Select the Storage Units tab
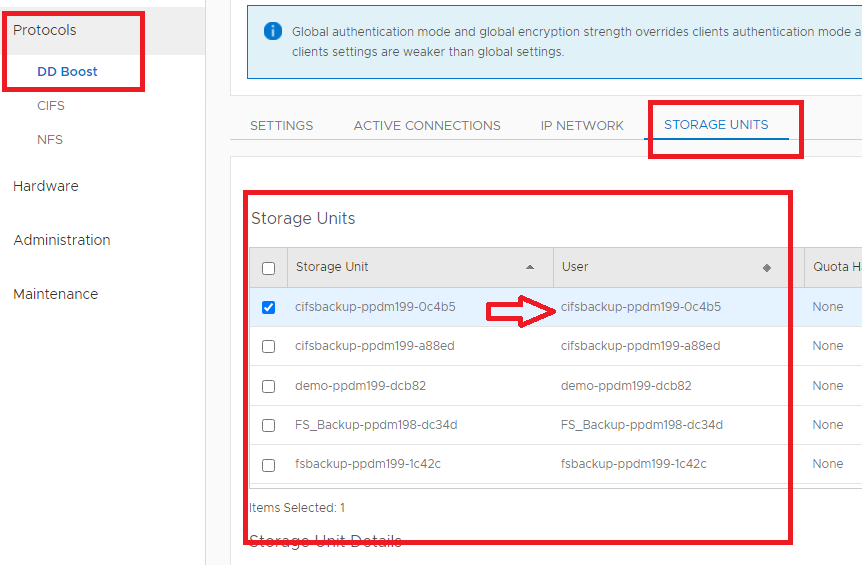 coord(716,125)
